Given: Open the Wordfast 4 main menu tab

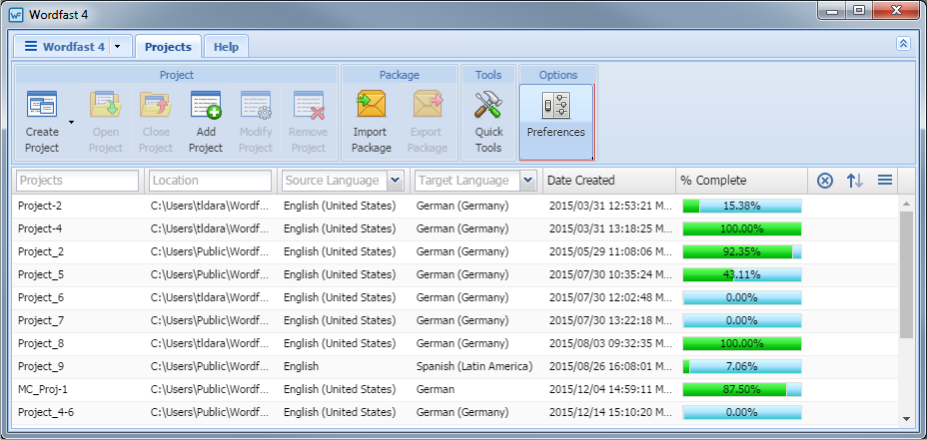Looking at the screenshot, I should pos(65,47).
